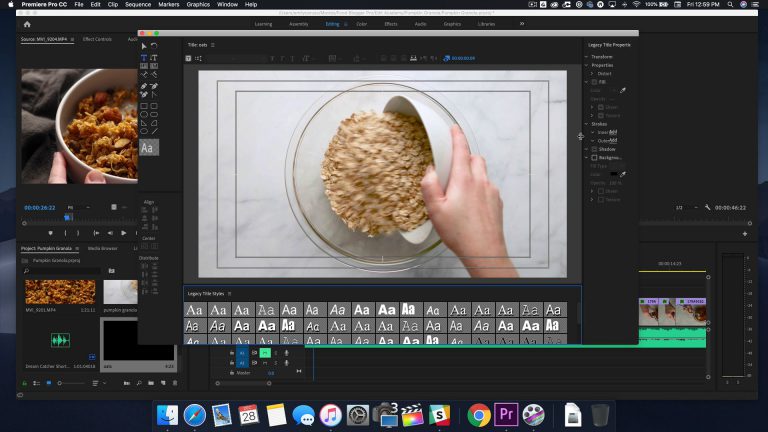Click Add link next to Inner Strokes
Screen dimensions: 768x432
point(613,132)
